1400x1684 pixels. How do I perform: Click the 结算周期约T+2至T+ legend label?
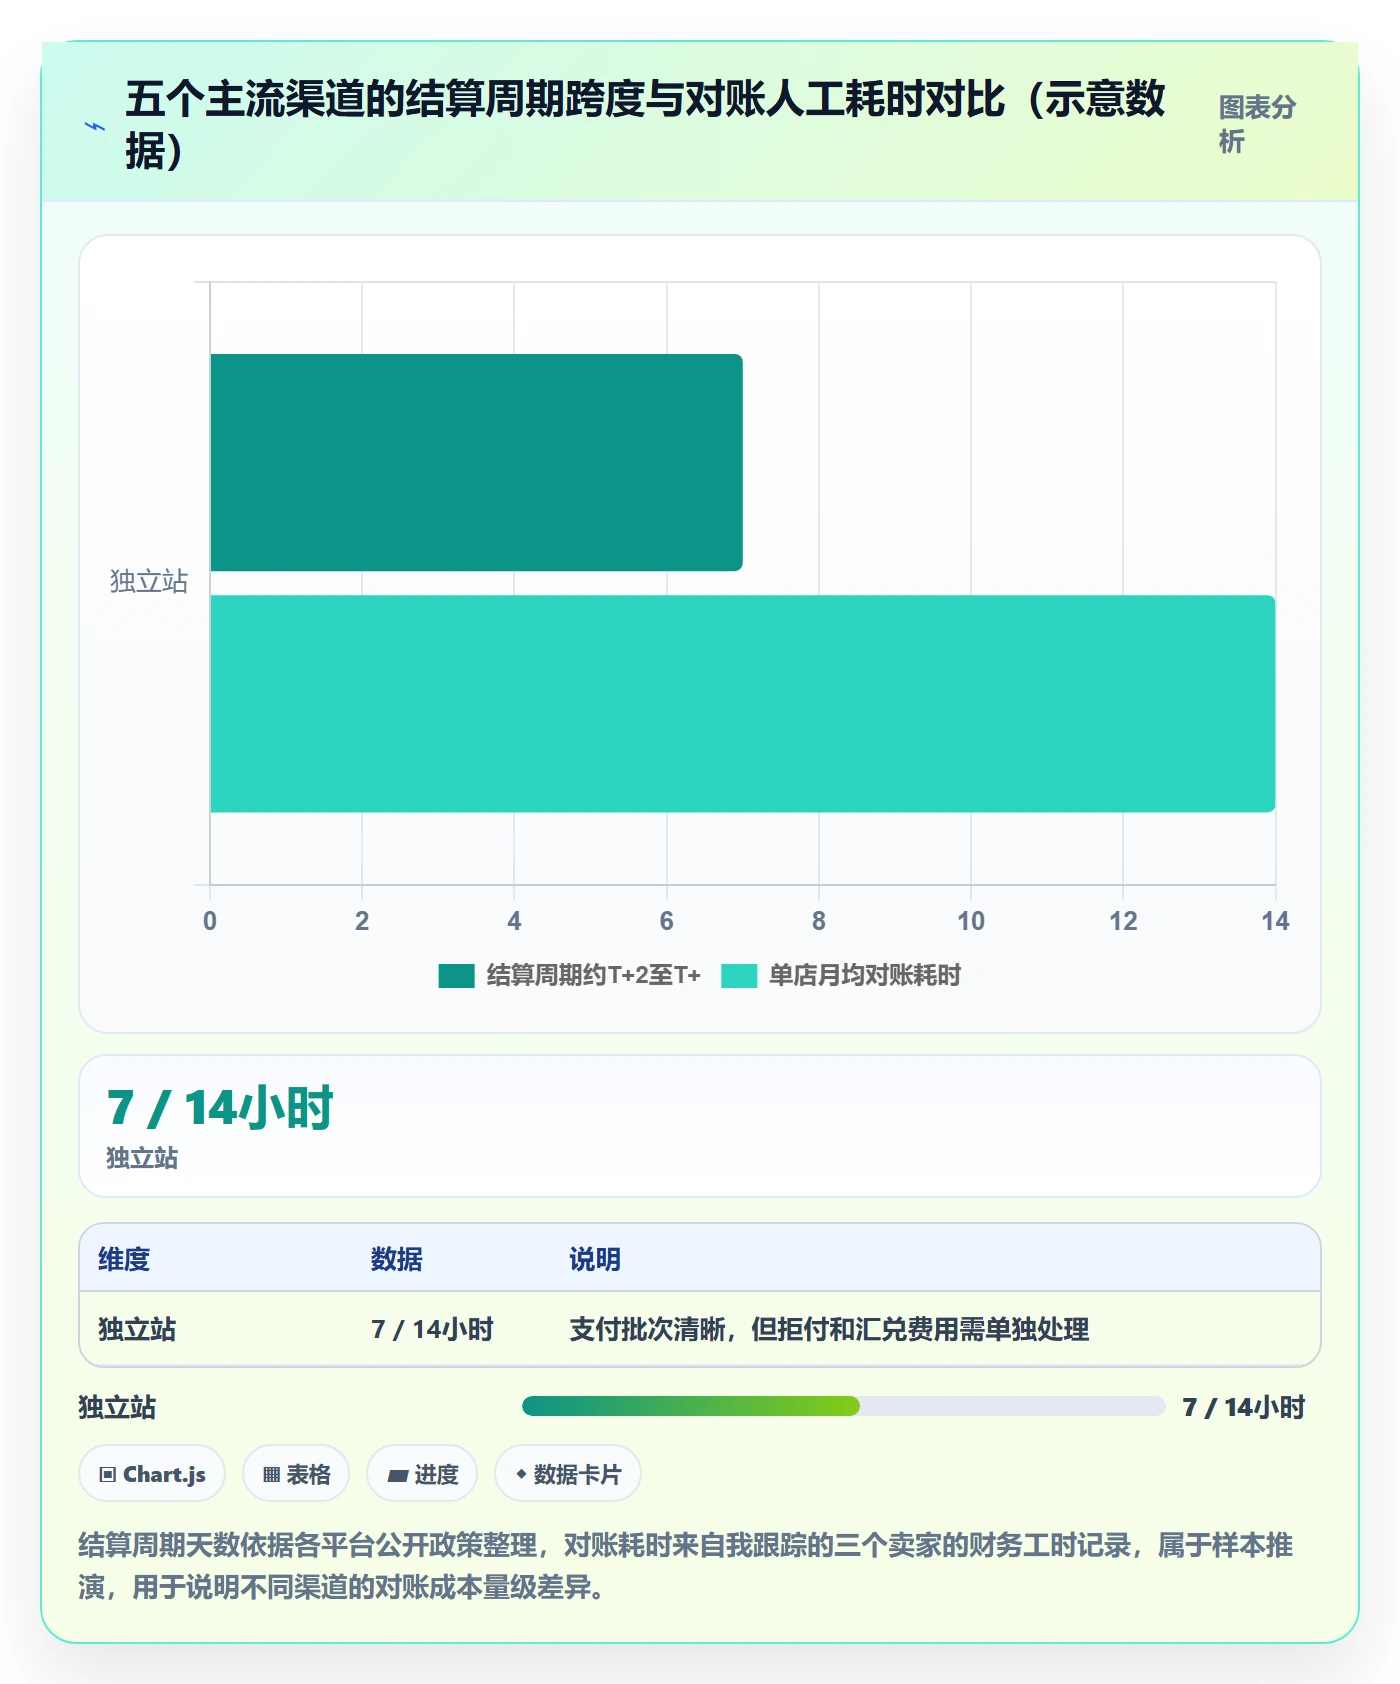594,976
